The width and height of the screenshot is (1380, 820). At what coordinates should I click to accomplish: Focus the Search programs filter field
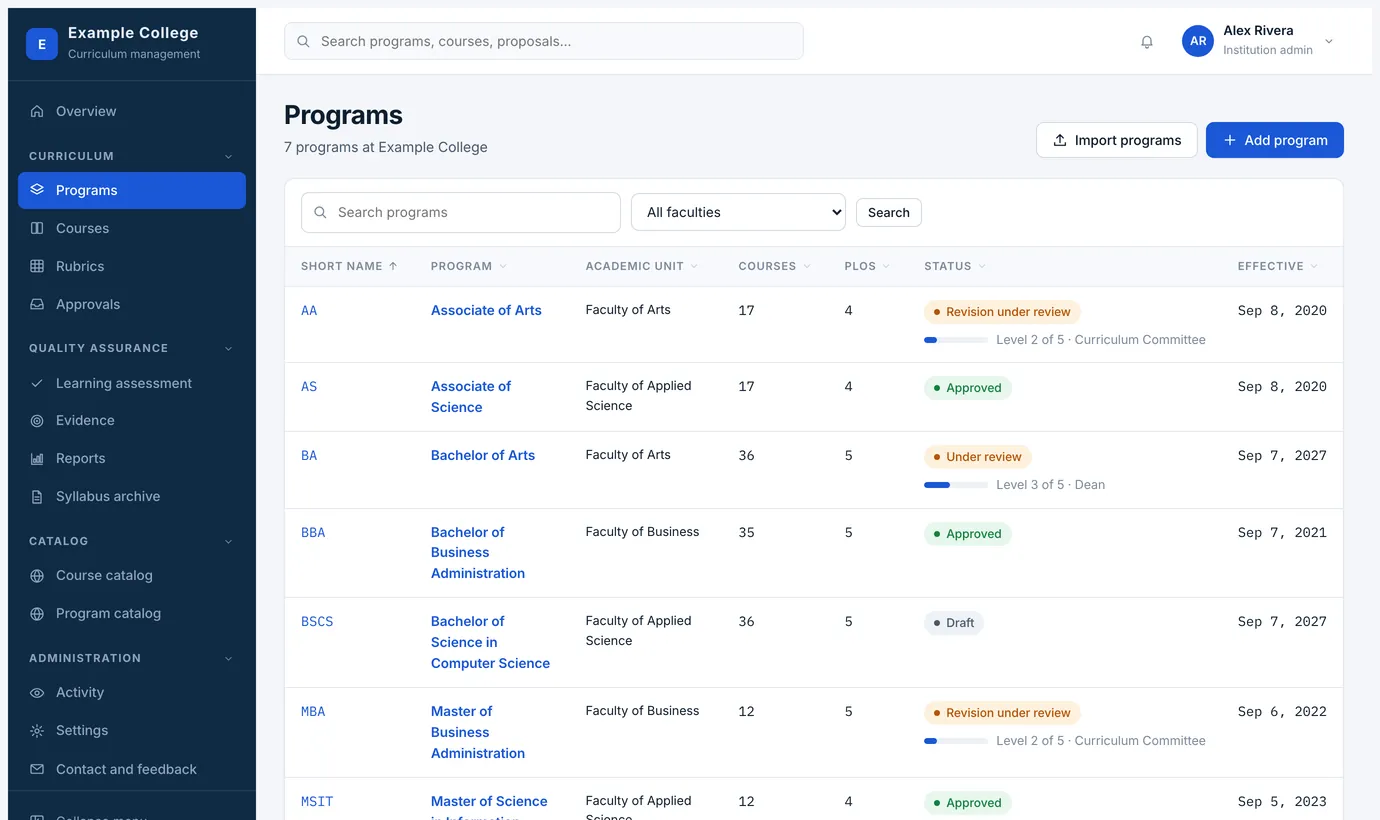pyautogui.click(x=461, y=212)
